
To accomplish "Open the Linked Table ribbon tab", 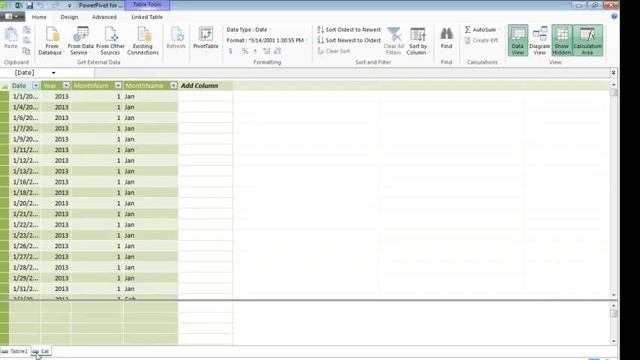I will click(147, 17).
